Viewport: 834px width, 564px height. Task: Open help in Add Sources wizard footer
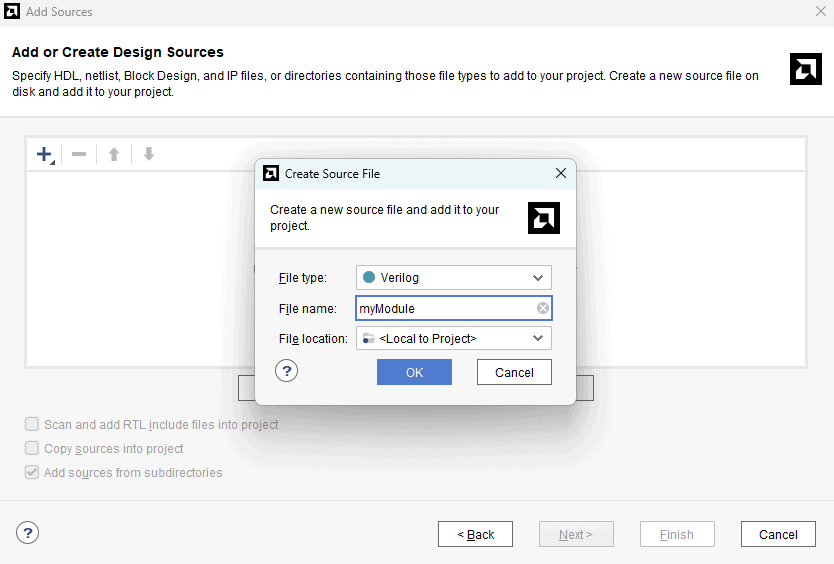[x=28, y=533]
